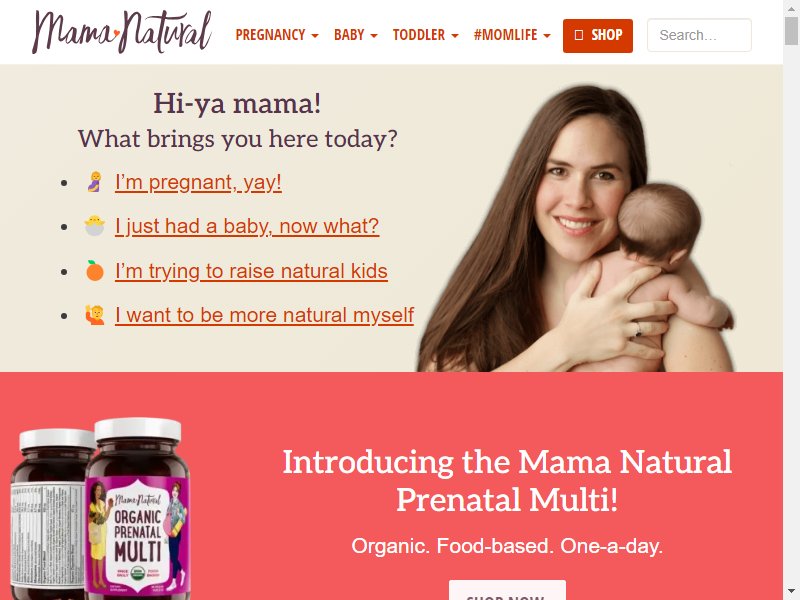
Task: Click the raised-hand person emoji icon
Action: (x=94, y=315)
